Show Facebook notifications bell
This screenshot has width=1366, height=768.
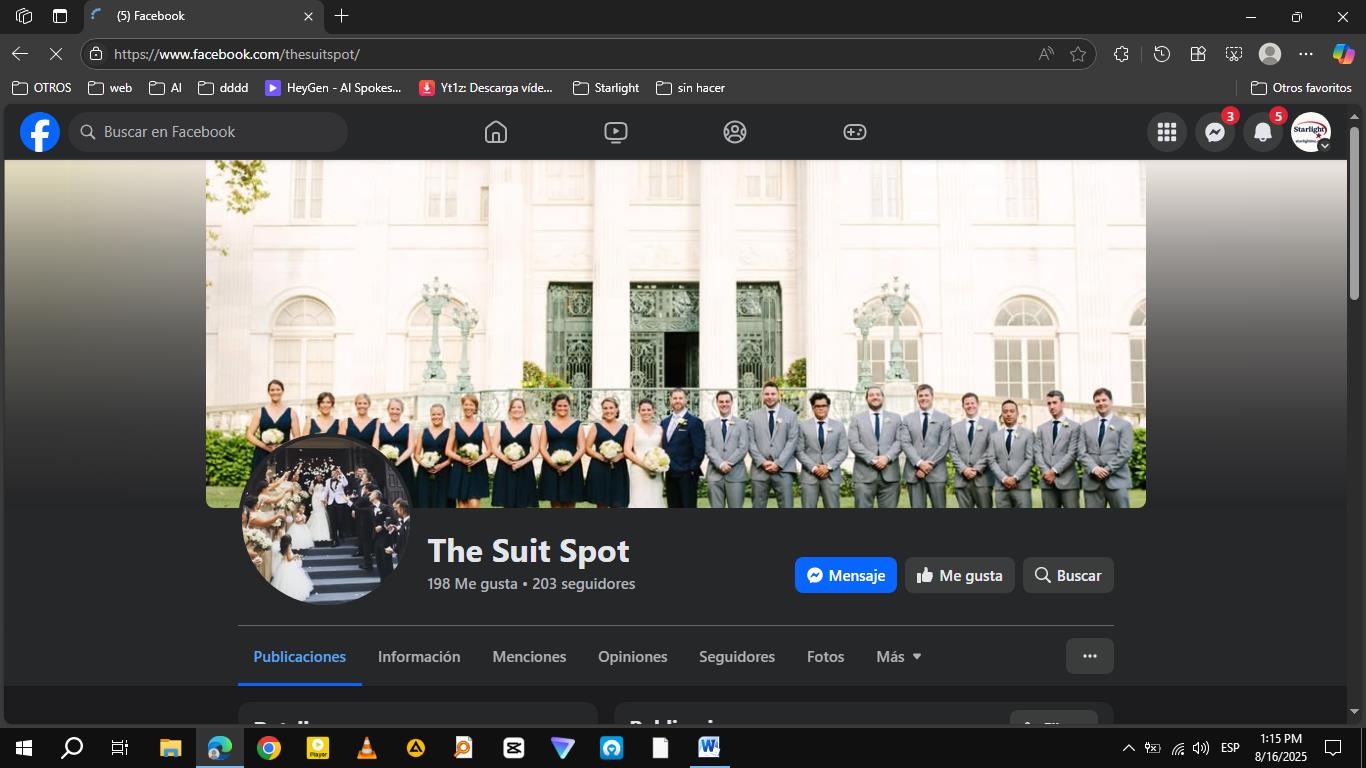[x=1263, y=132]
